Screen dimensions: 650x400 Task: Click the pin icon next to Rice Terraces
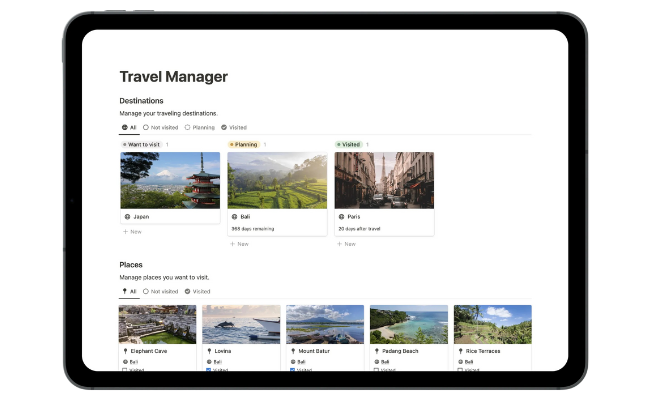coord(460,351)
